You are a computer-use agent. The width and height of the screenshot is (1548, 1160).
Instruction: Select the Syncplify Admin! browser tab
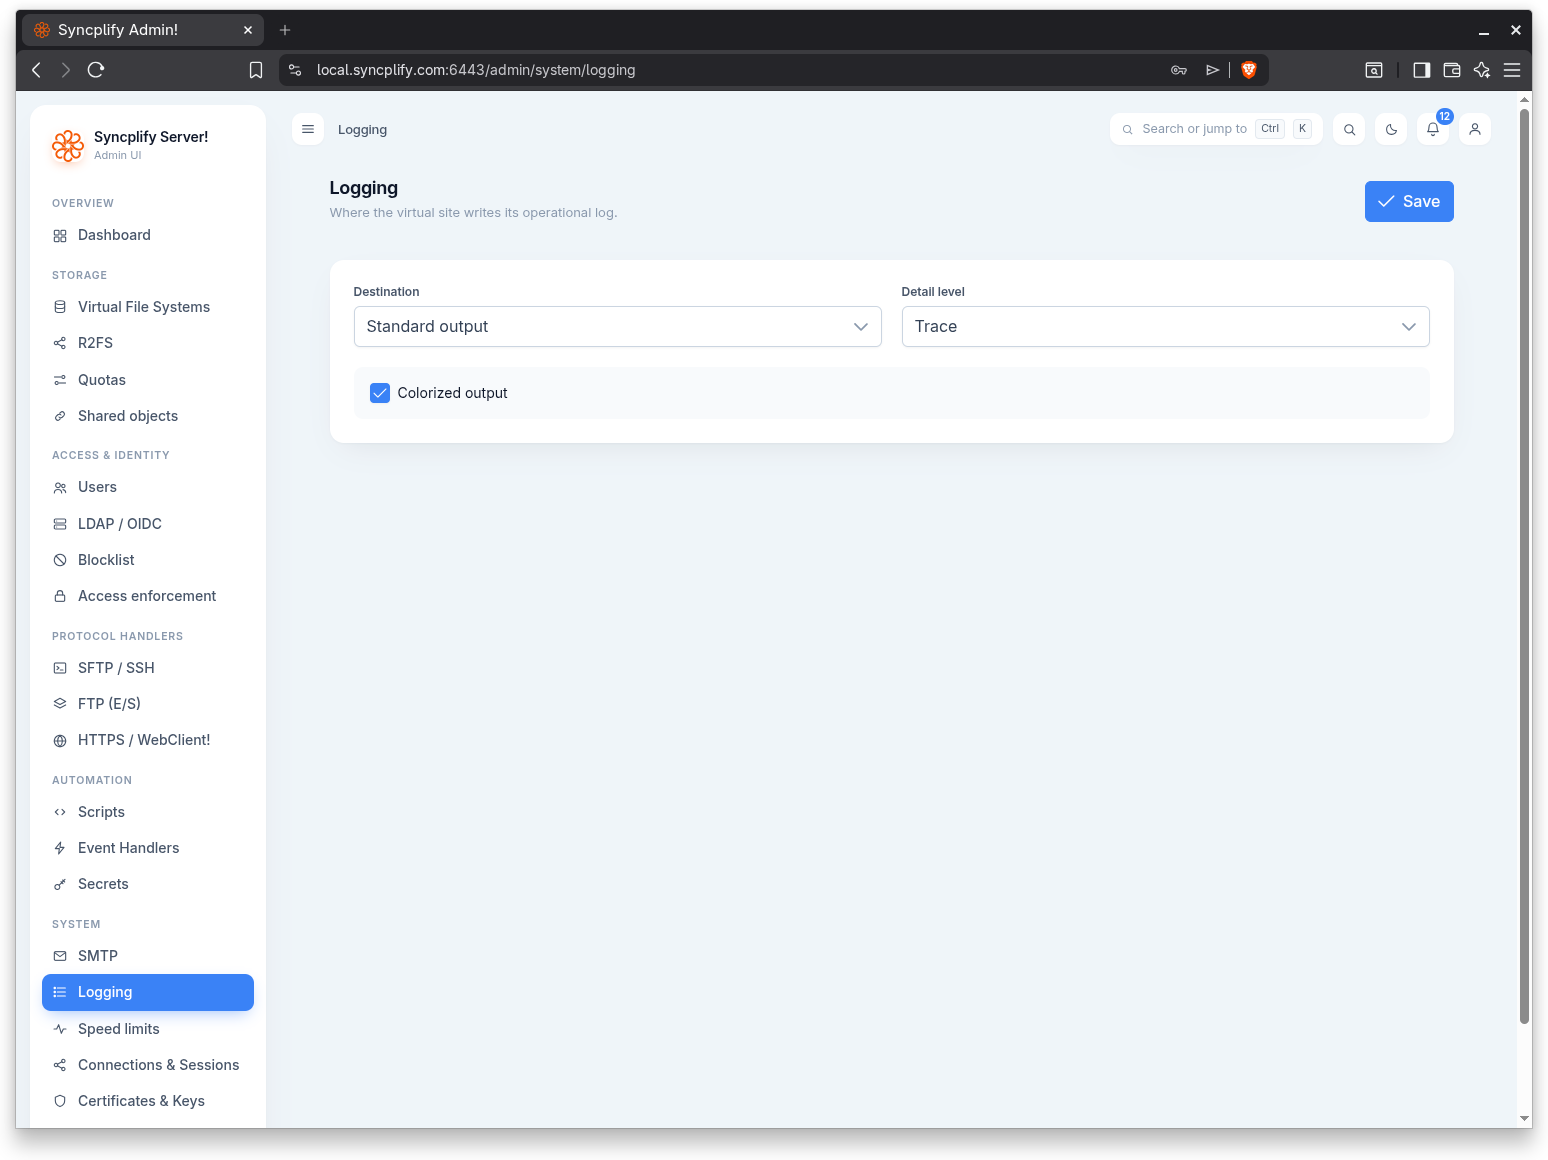[x=143, y=30]
